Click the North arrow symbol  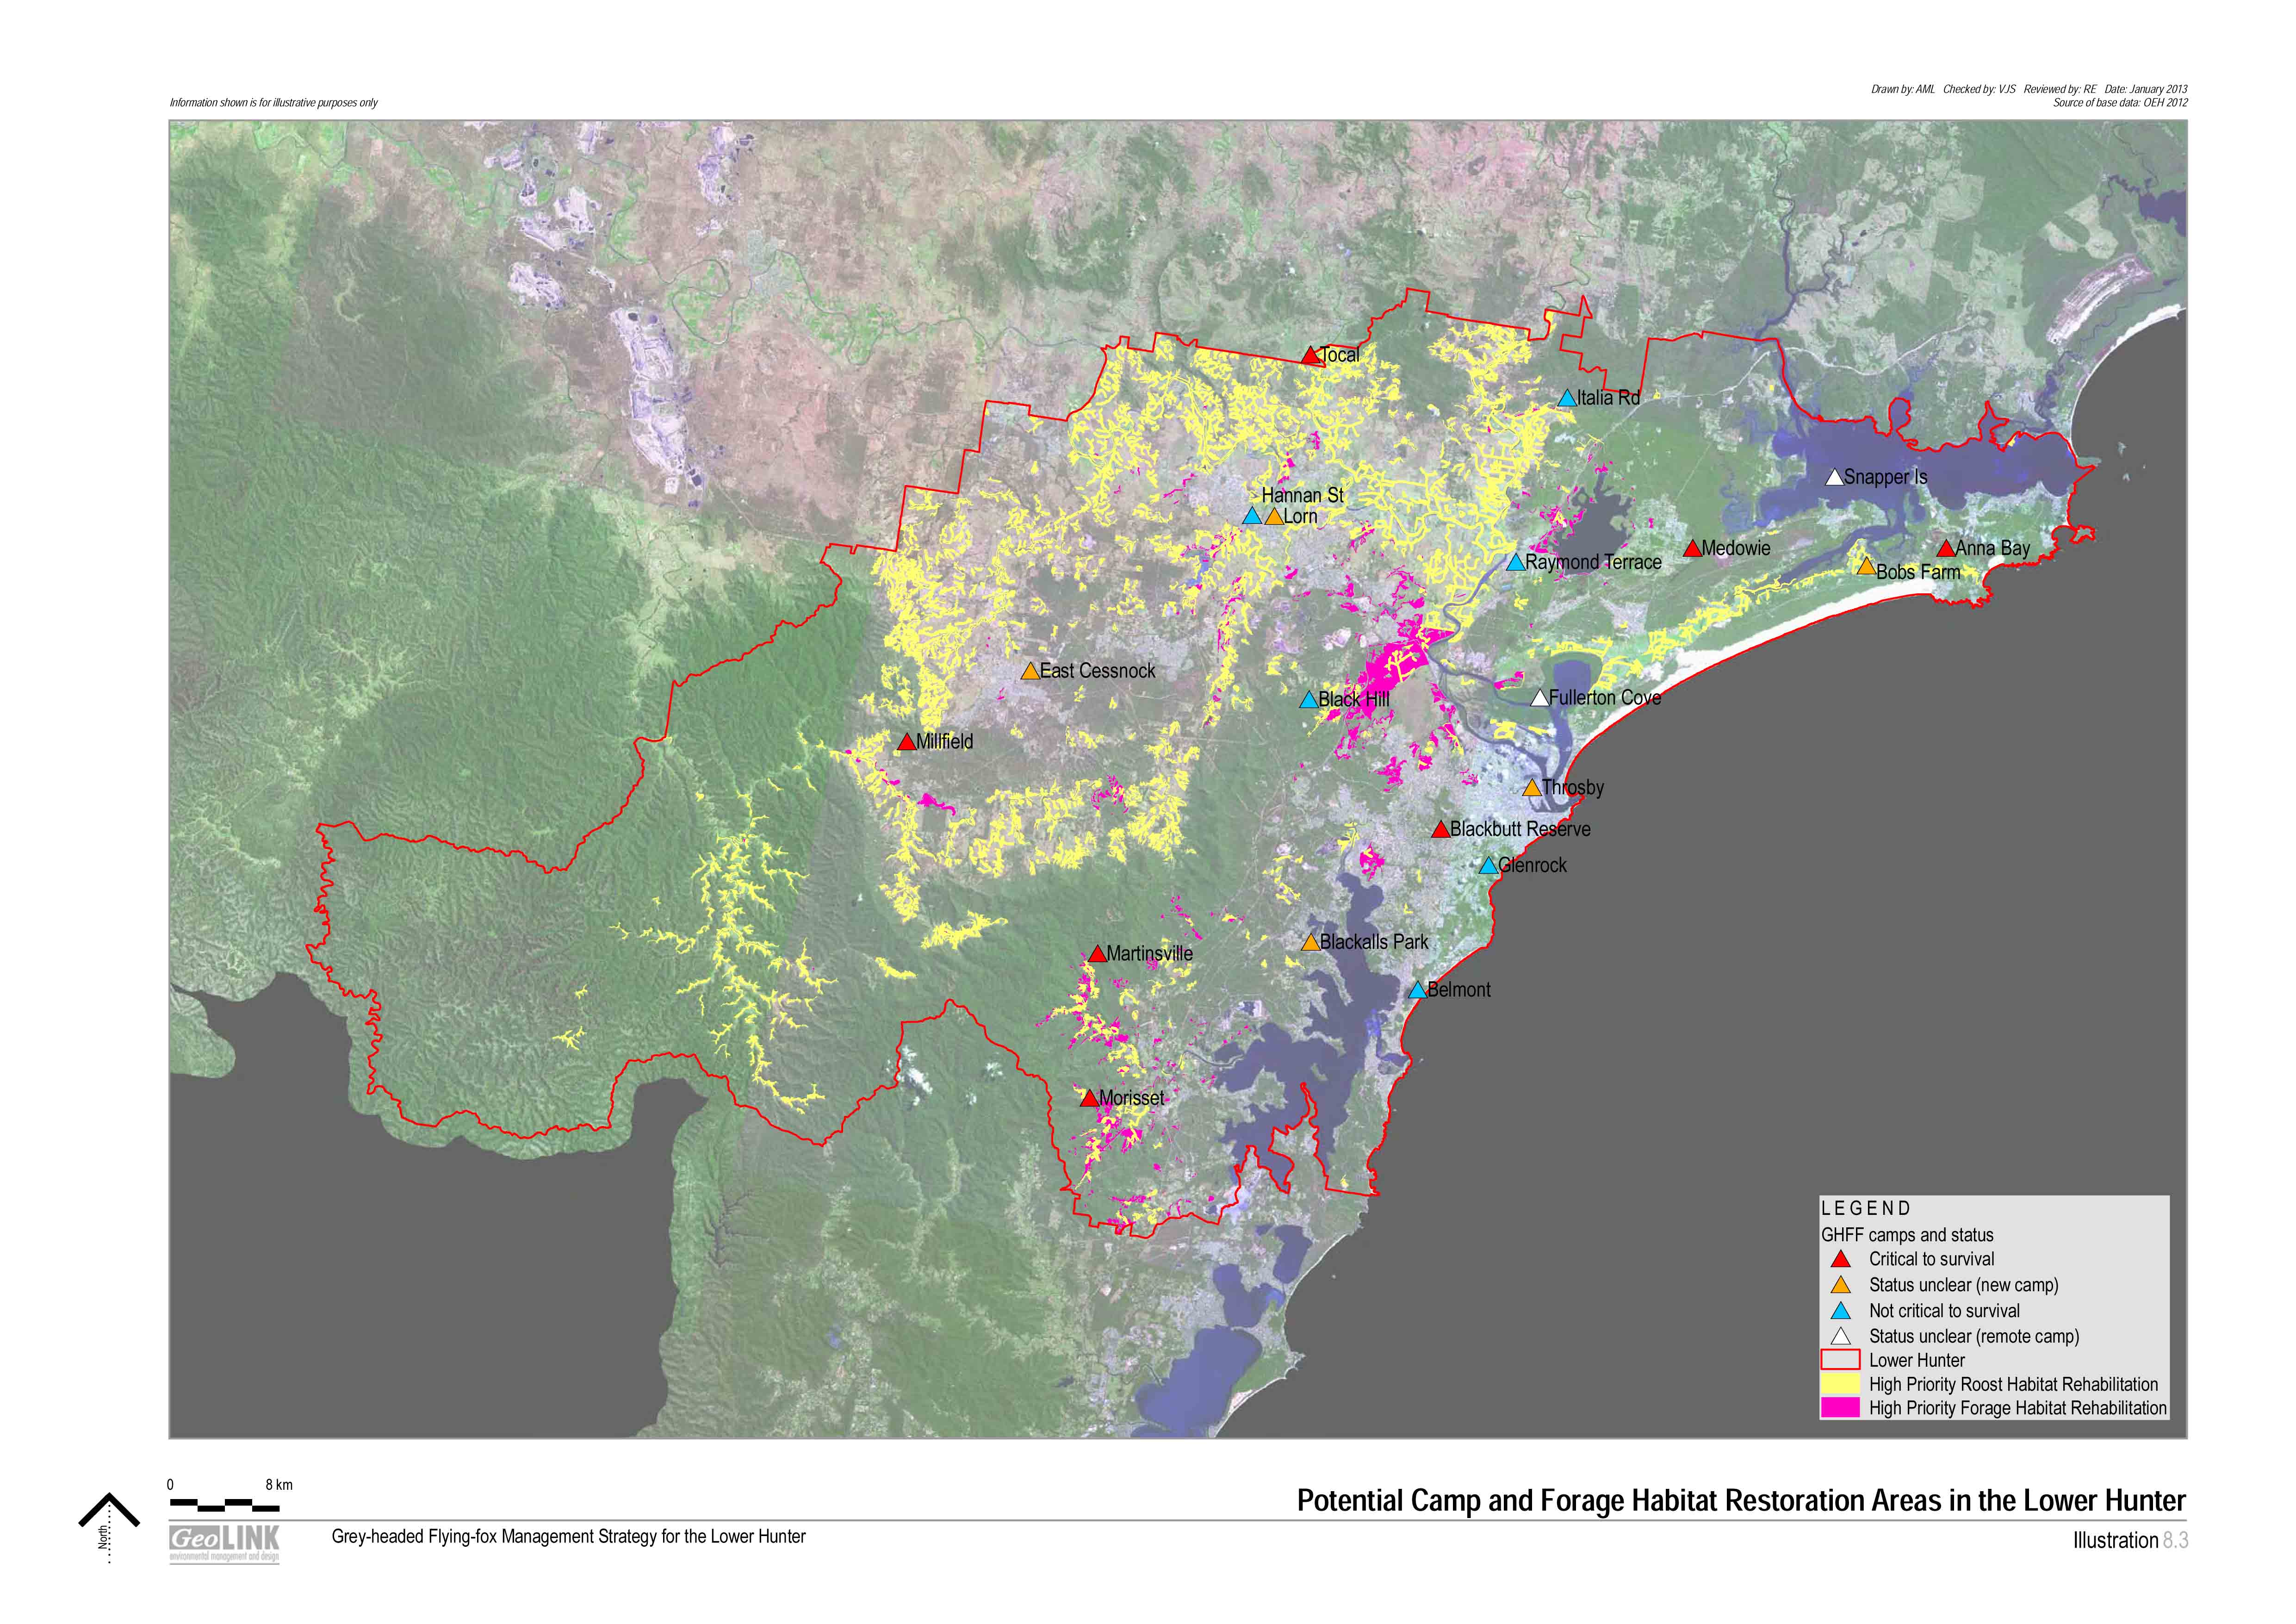click(109, 1528)
